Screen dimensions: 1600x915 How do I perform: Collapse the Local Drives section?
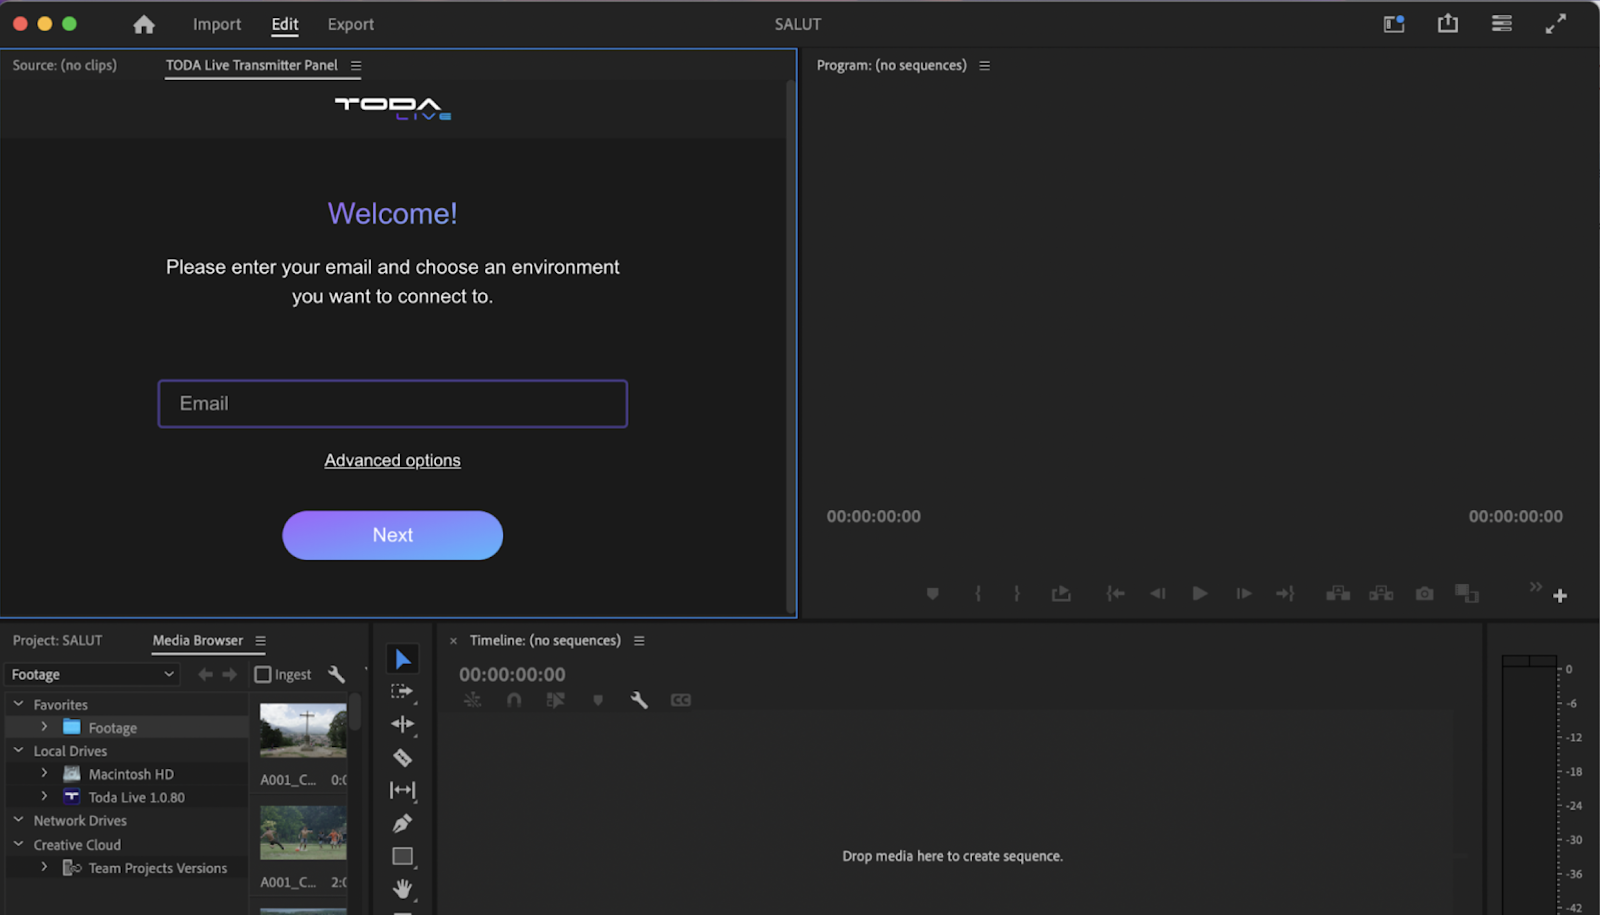(x=18, y=750)
